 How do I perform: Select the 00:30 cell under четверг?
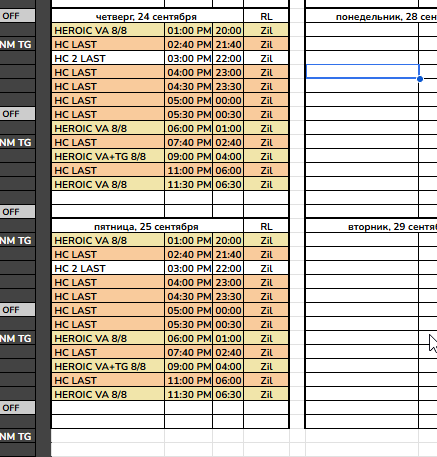(x=228, y=114)
